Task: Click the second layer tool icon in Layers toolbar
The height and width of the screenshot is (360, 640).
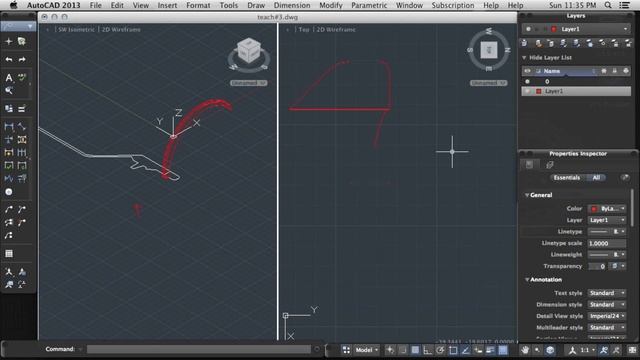Action: [x=538, y=43]
